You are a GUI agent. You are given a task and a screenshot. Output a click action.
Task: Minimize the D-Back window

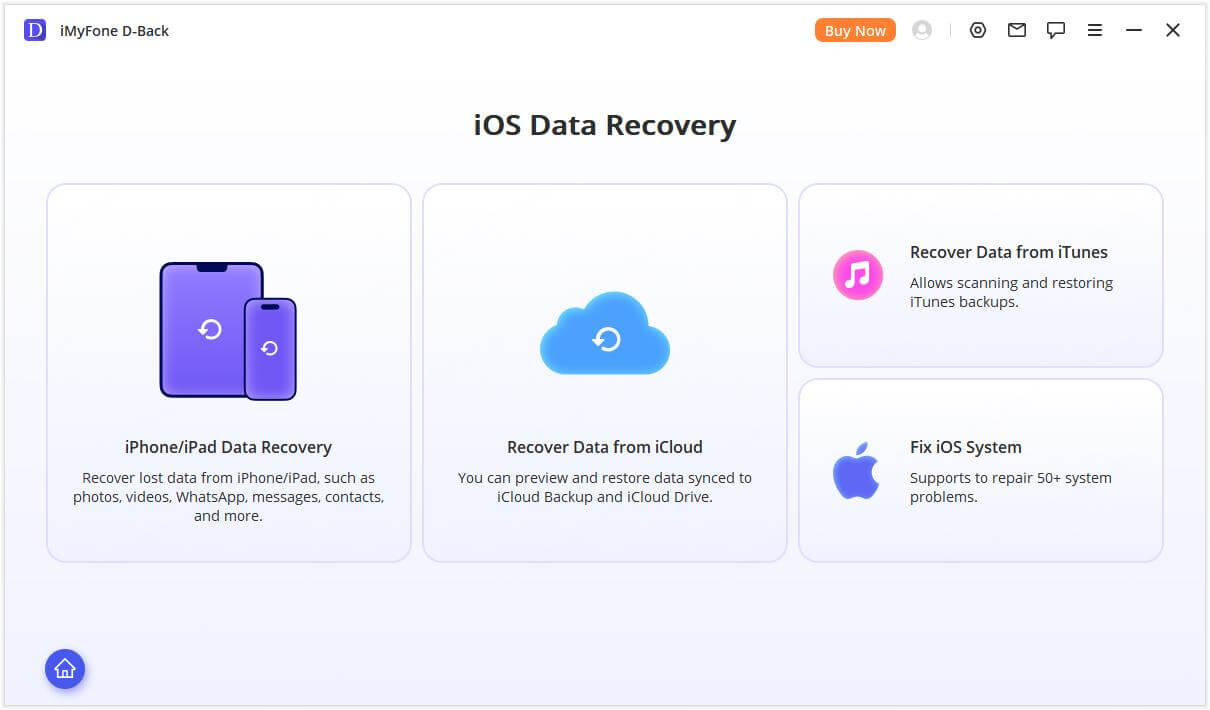click(1134, 30)
